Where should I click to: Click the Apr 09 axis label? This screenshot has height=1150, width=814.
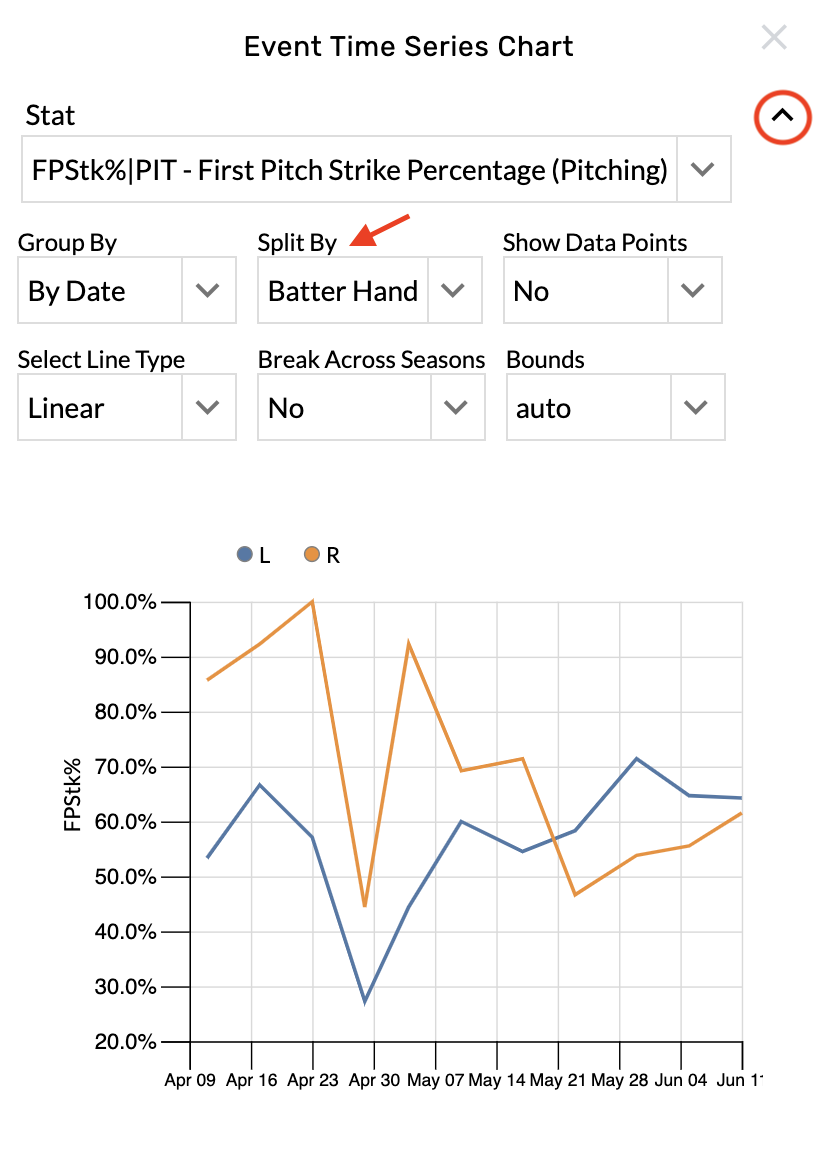190,1079
